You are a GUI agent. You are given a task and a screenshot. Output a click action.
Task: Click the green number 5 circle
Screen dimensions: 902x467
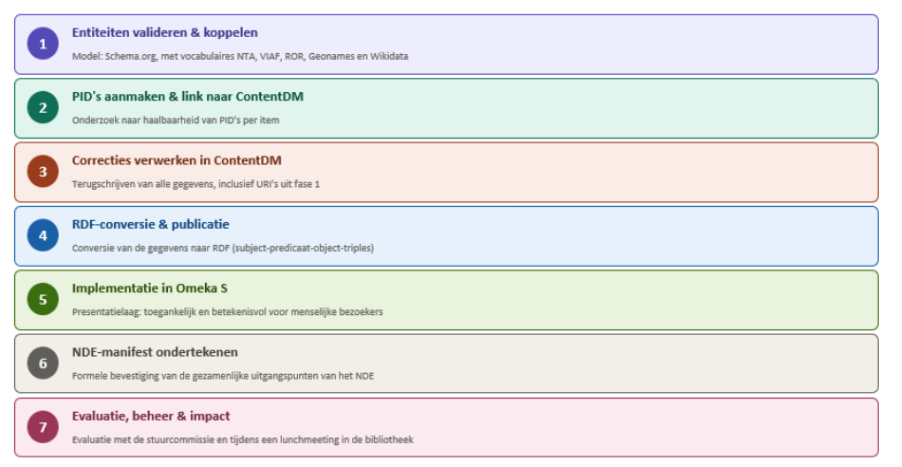click(x=43, y=299)
